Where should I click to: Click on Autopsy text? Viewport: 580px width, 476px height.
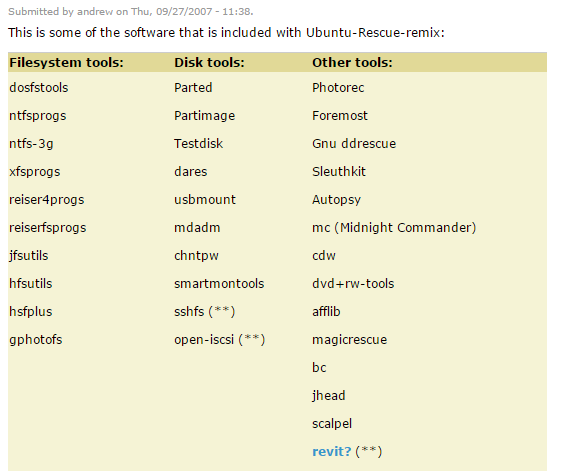pyautogui.click(x=336, y=200)
